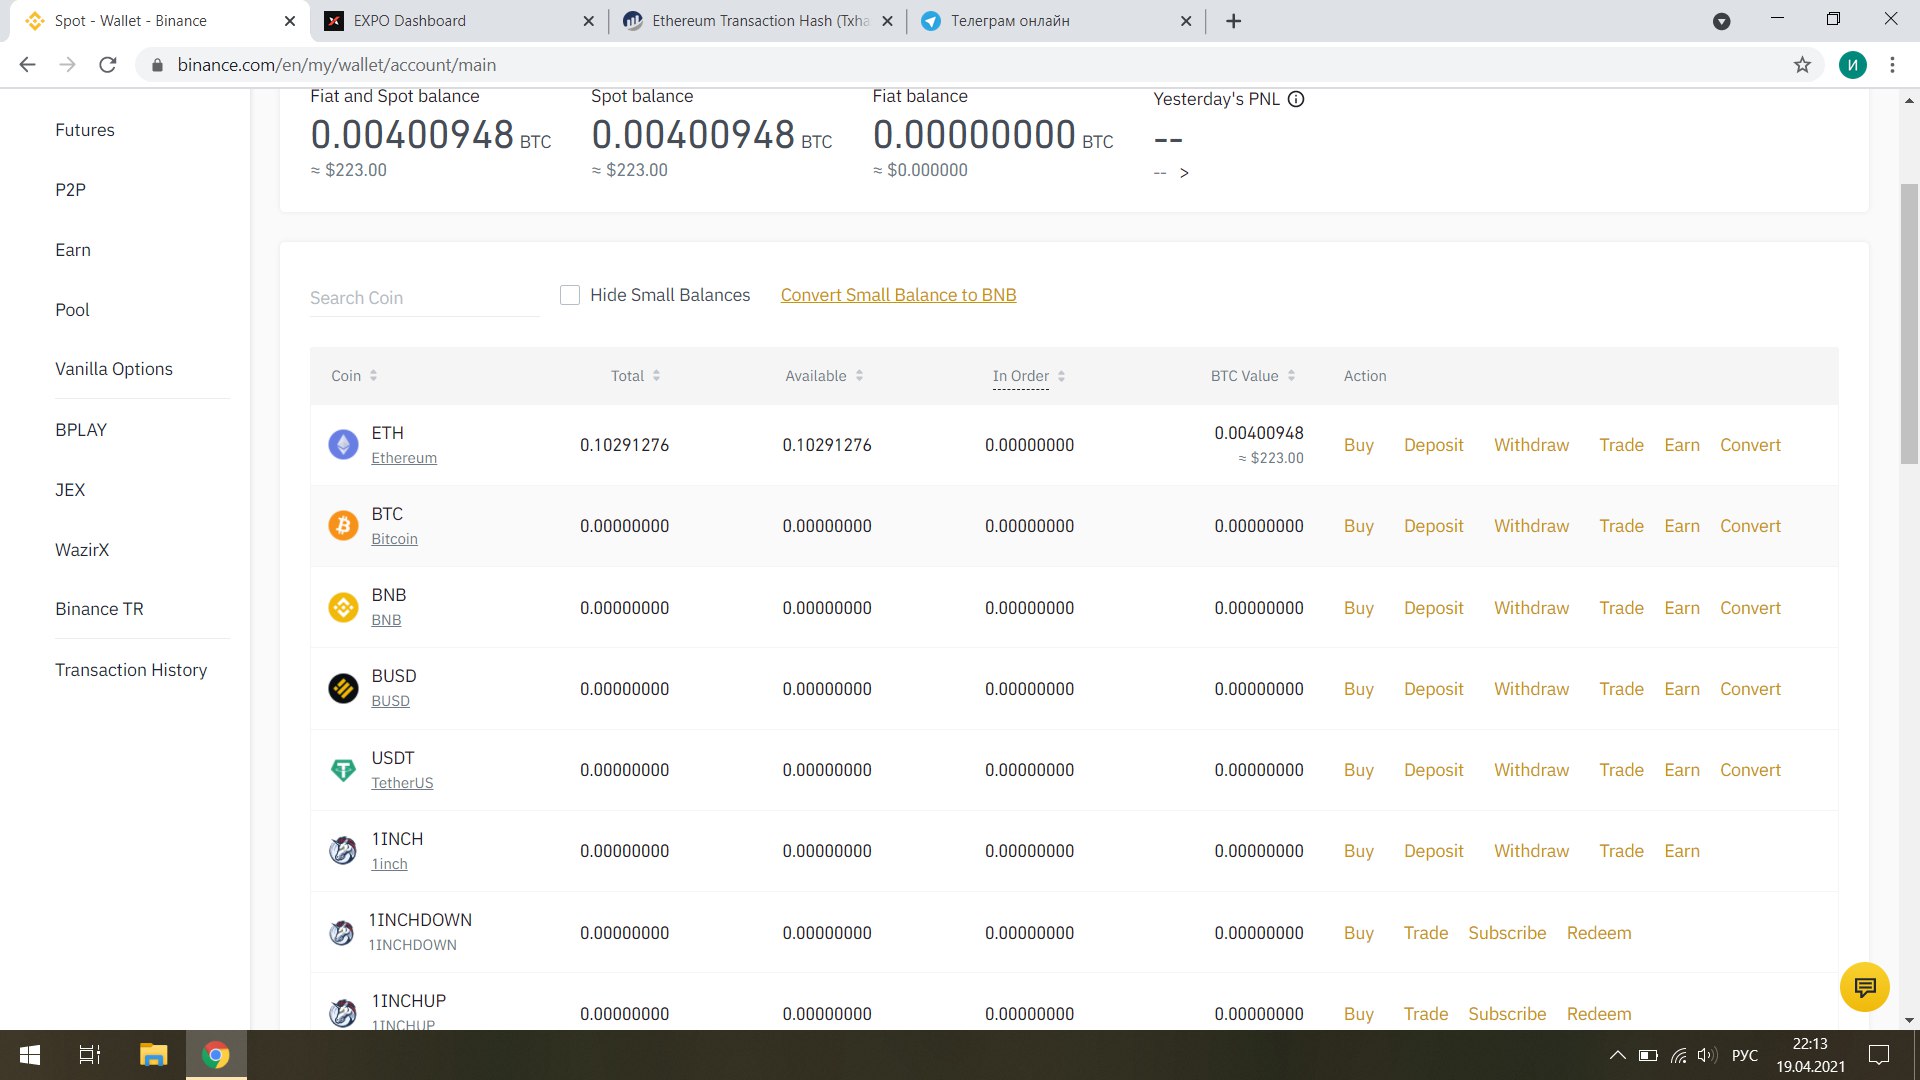1920x1080 pixels.
Task: Open Vanilla Options in the sidebar
Action: point(114,369)
